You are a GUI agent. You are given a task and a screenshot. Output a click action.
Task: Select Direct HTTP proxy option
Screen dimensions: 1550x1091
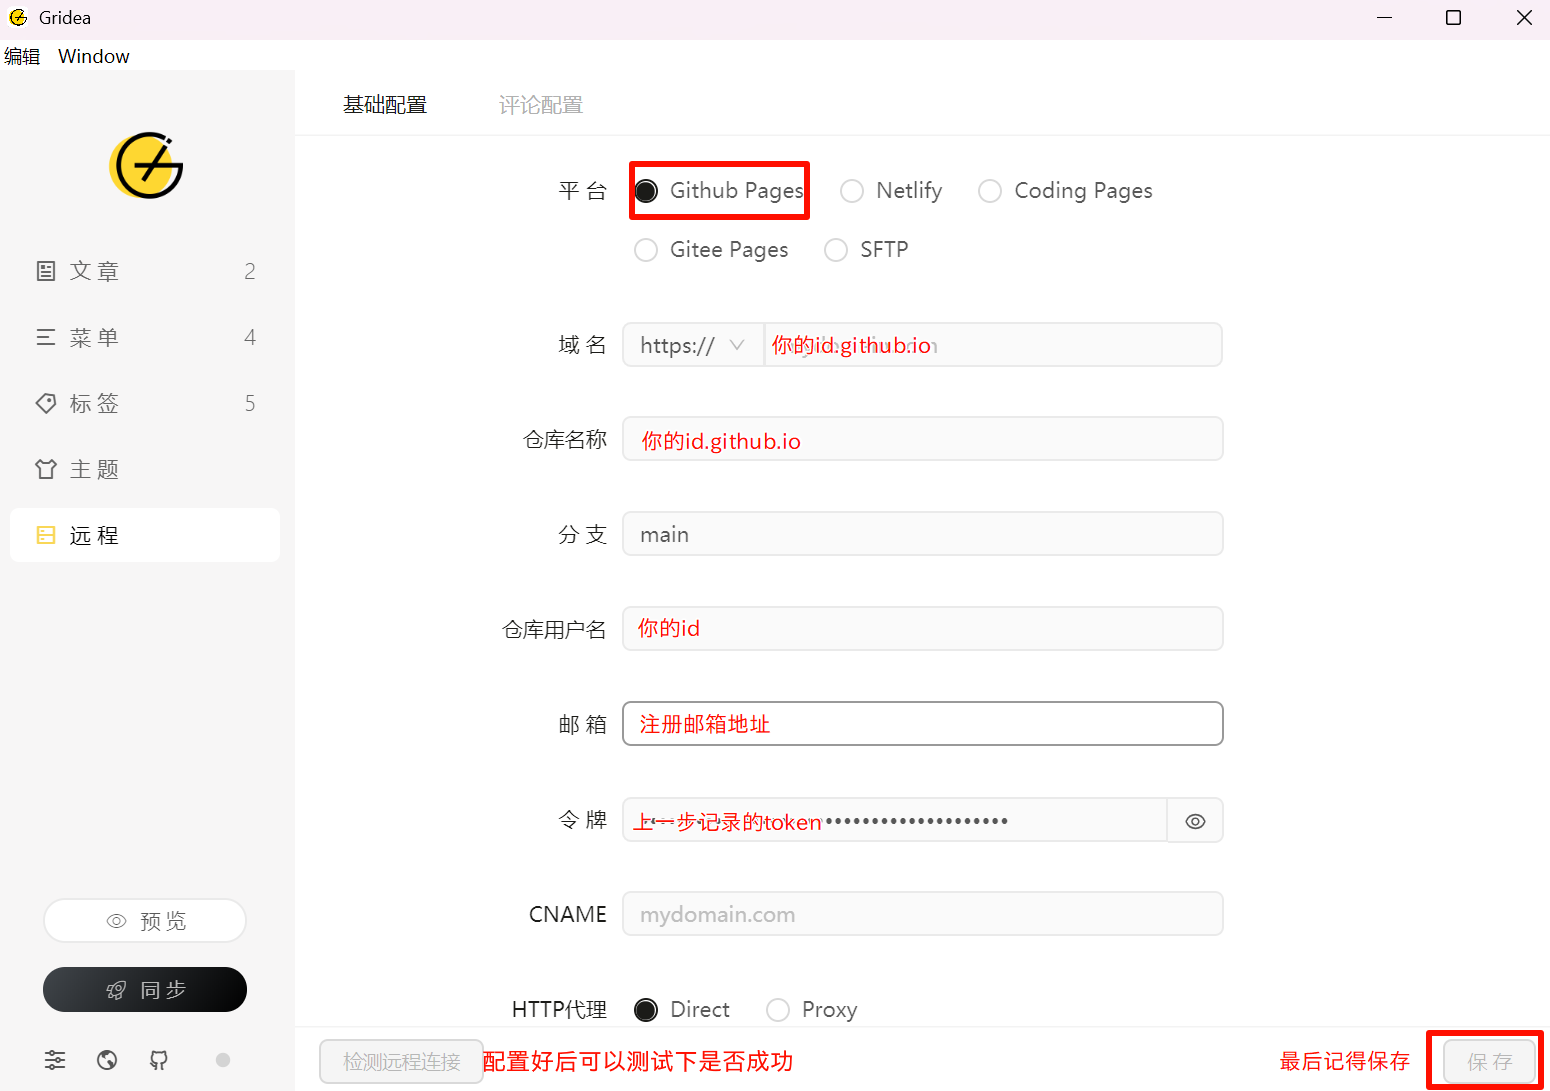point(682,1010)
